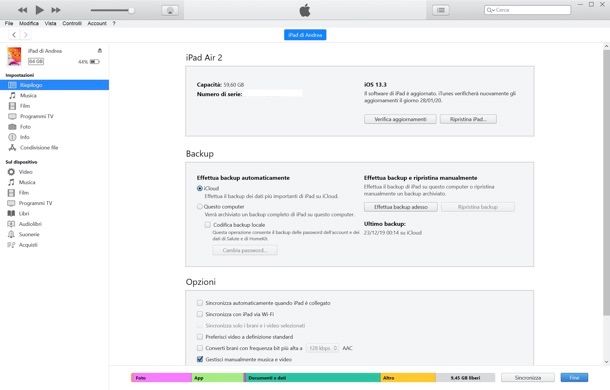
Task: Open the list view icon near search
Action: [441, 10]
